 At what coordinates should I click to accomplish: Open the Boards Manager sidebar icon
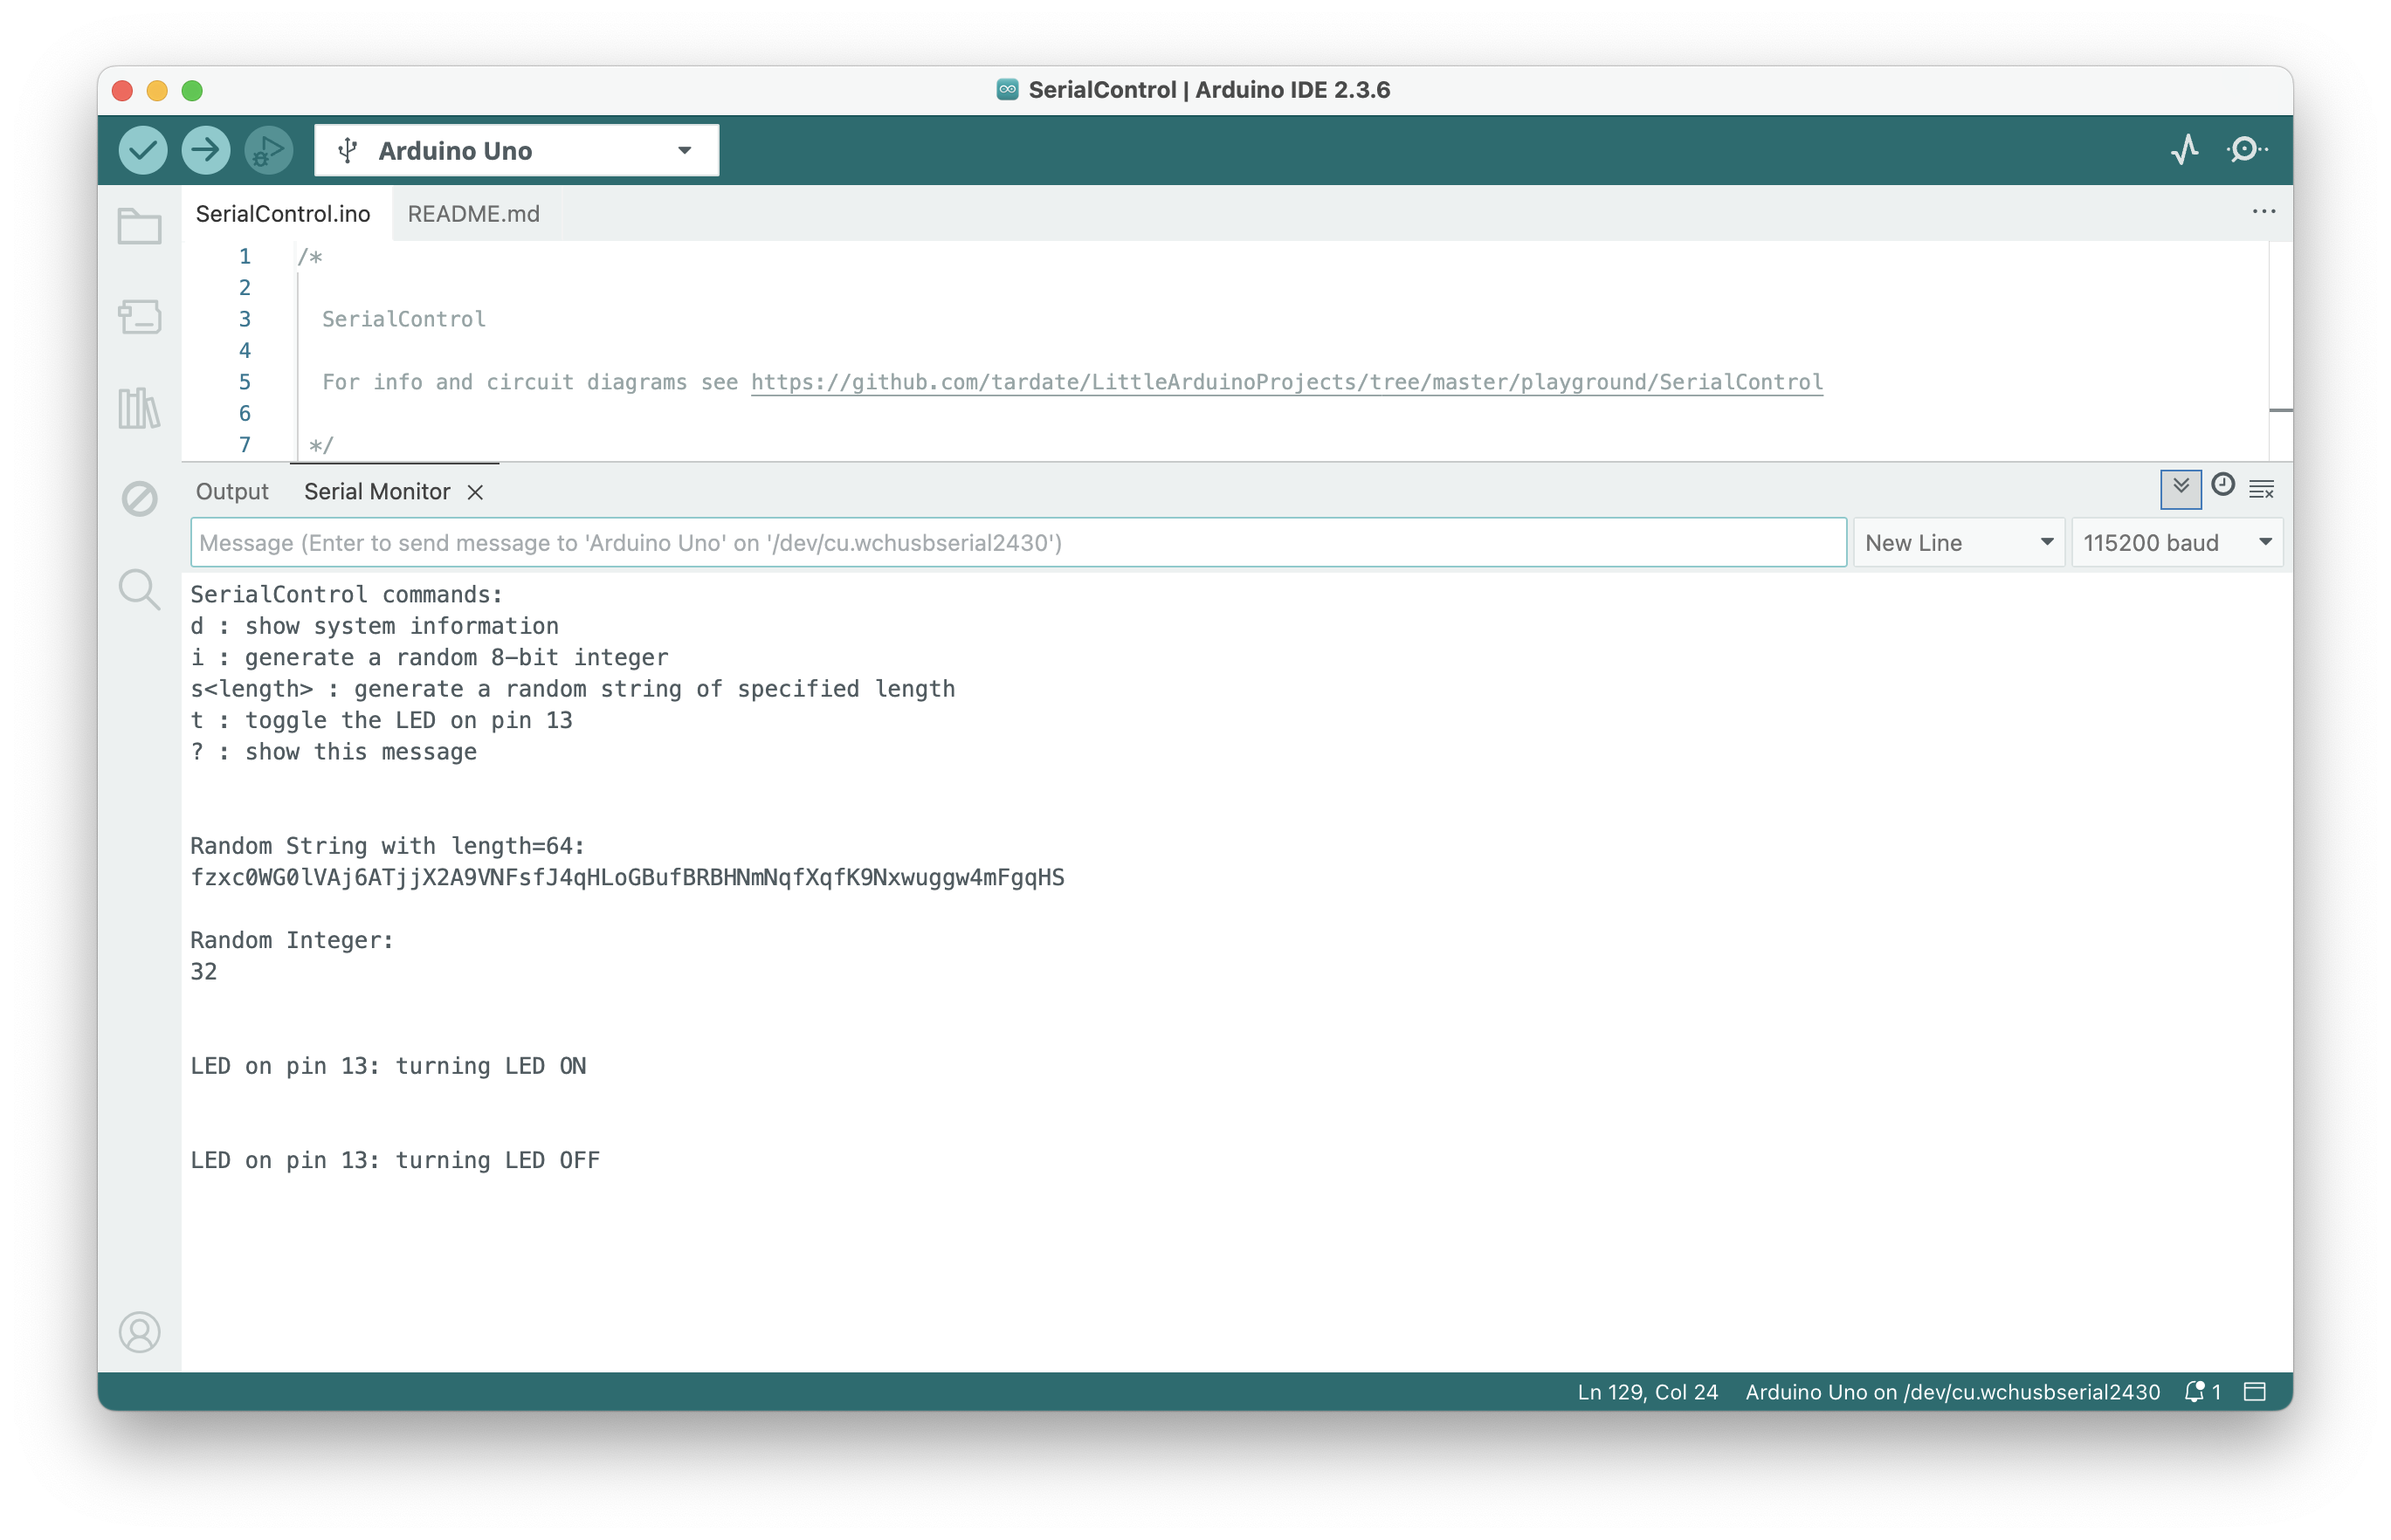[140, 317]
